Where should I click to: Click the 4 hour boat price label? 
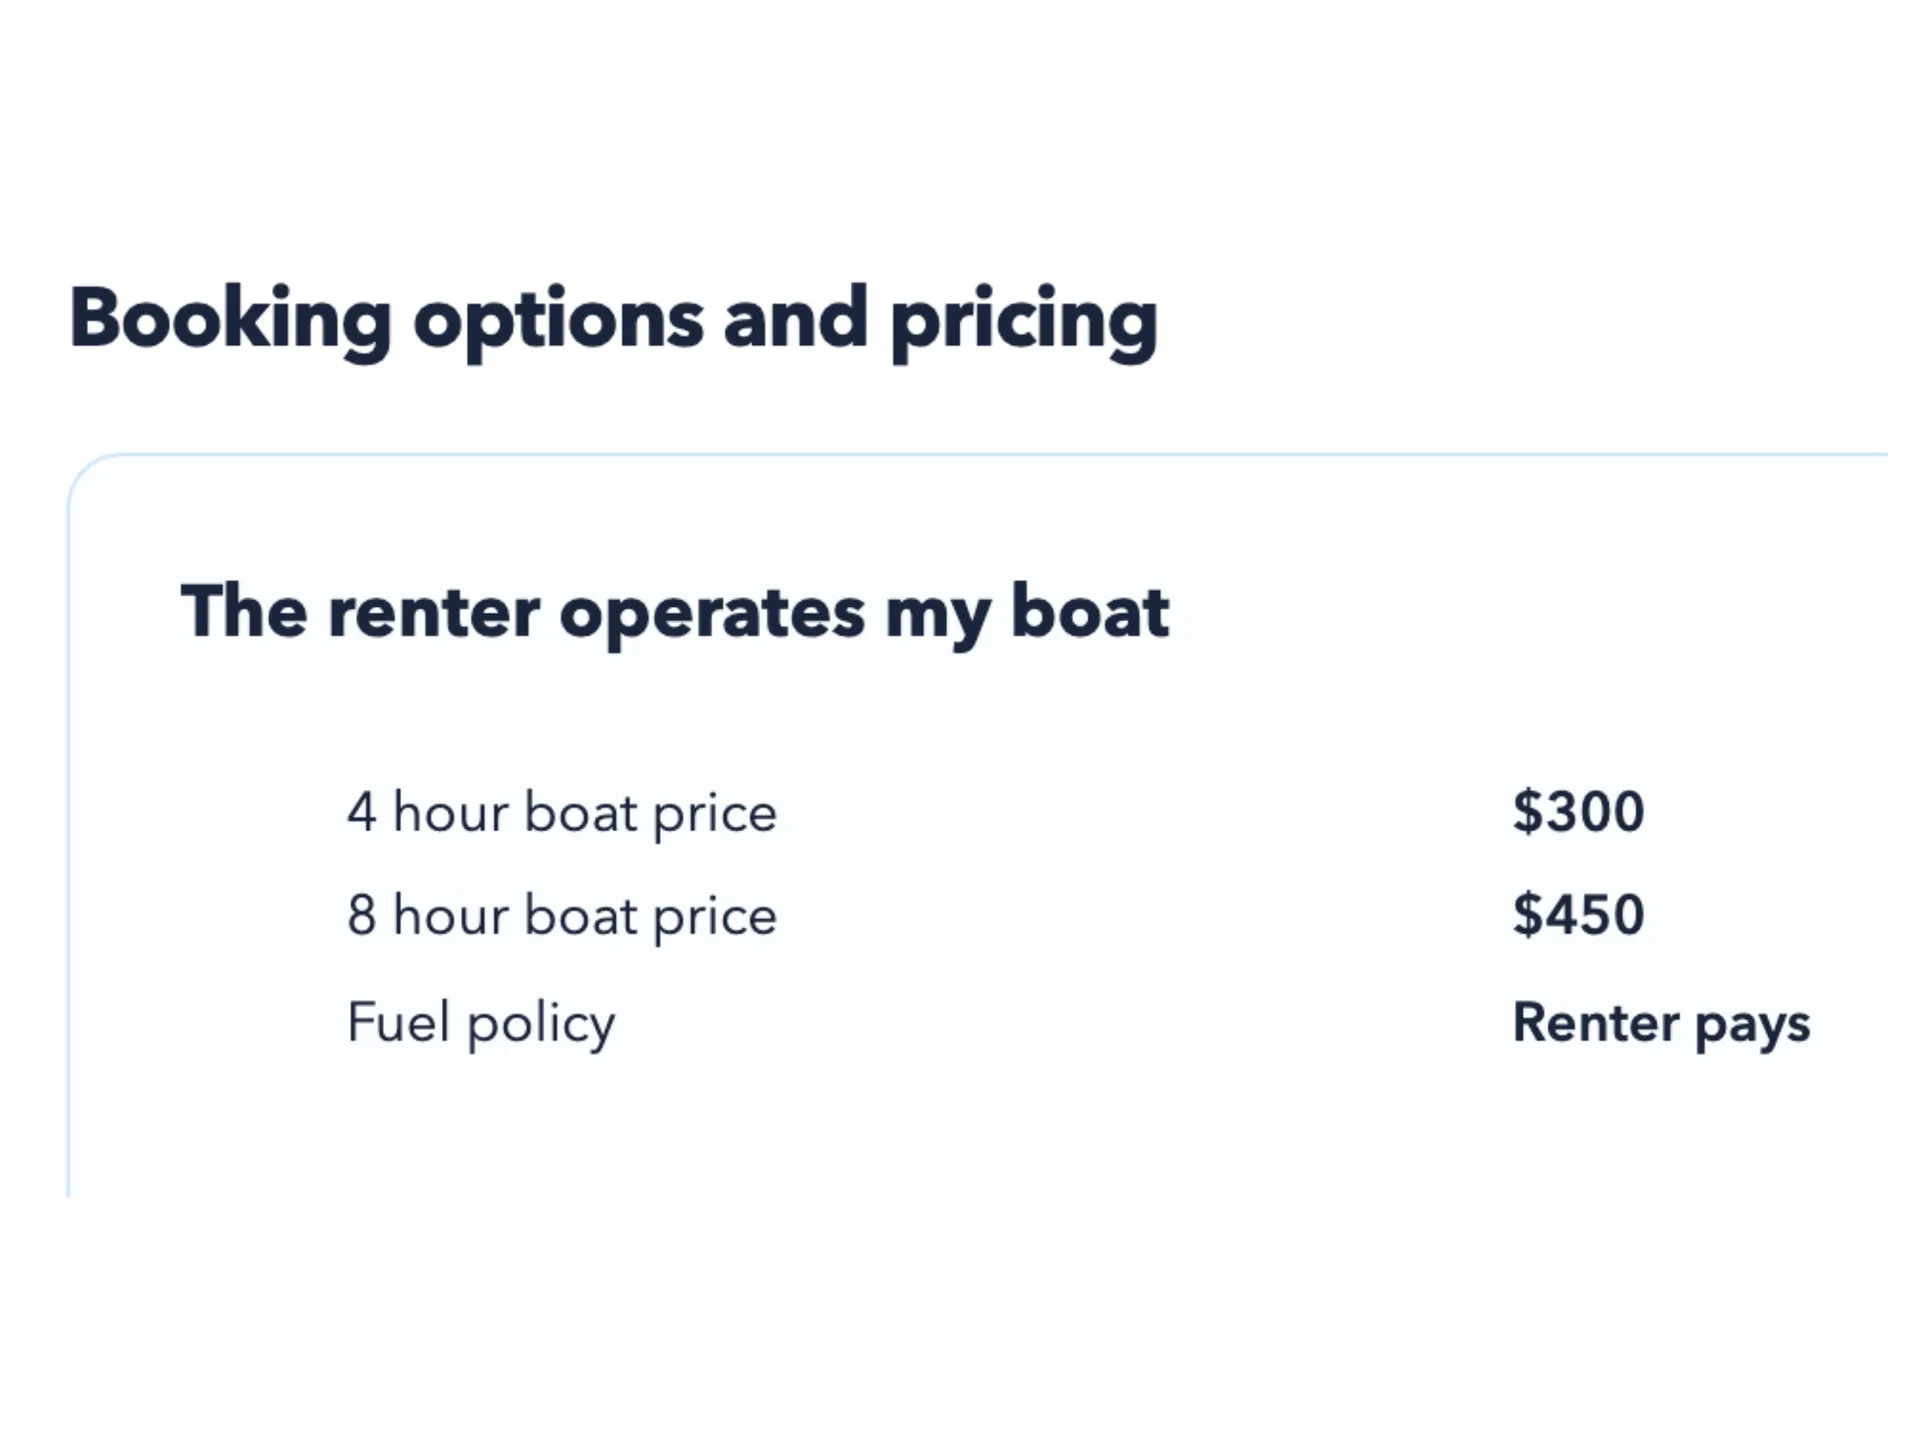561,811
